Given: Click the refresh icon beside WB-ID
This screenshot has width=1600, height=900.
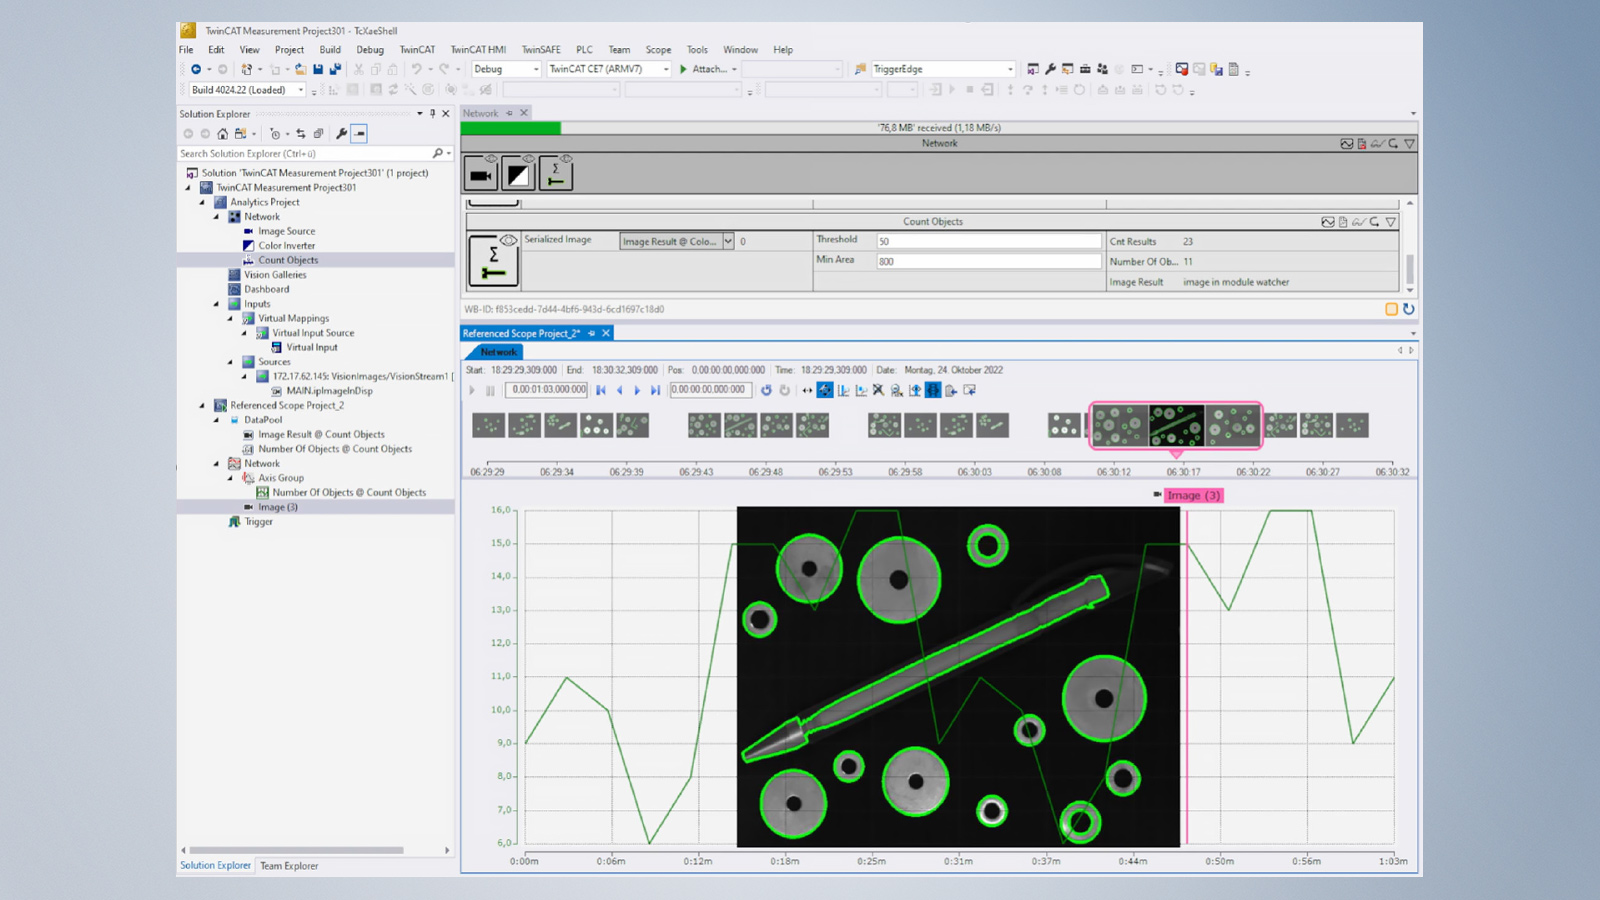Looking at the screenshot, I should point(1408,309).
